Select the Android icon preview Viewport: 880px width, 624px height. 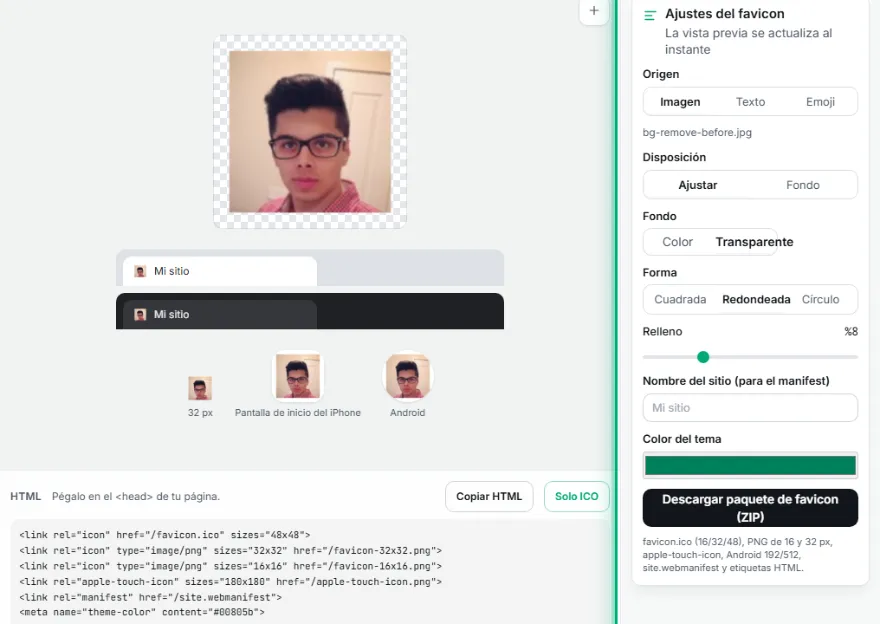click(x=407, y=375)
